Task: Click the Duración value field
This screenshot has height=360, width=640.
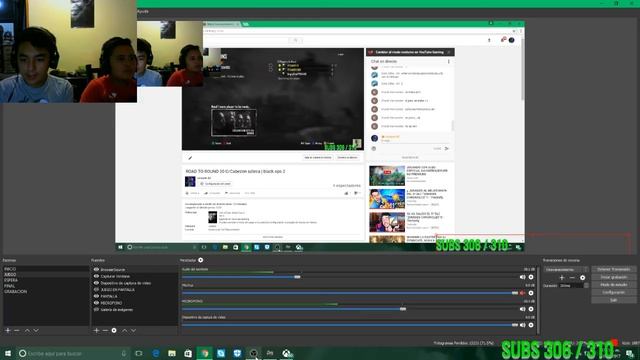Action: (571, 286)
